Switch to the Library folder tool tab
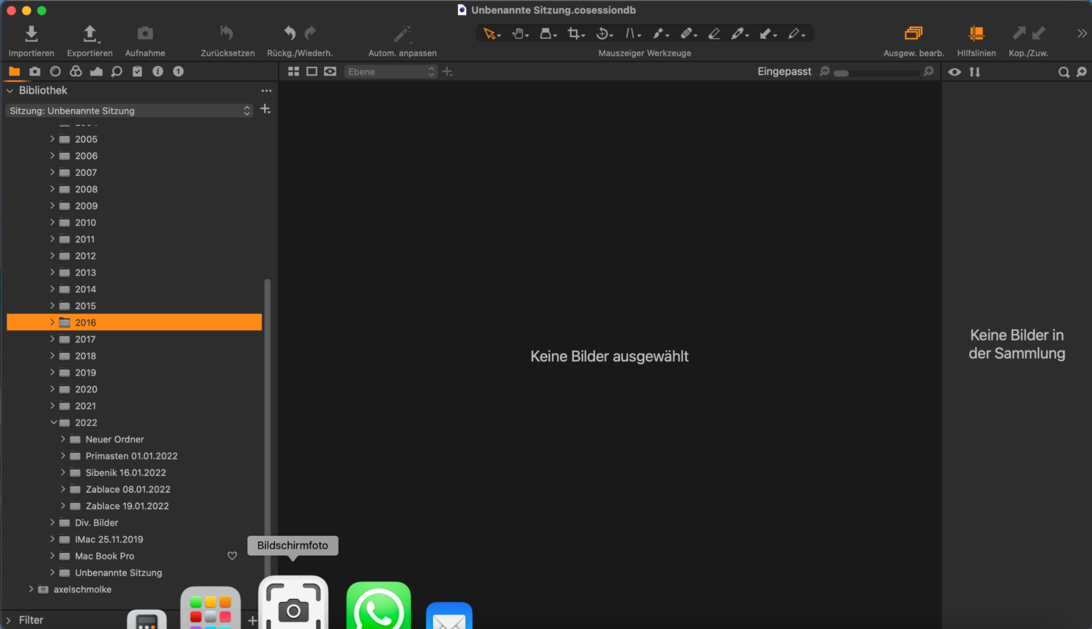Image resolution: width=1092 pixels, height=629 pixels. coord(14,72)
